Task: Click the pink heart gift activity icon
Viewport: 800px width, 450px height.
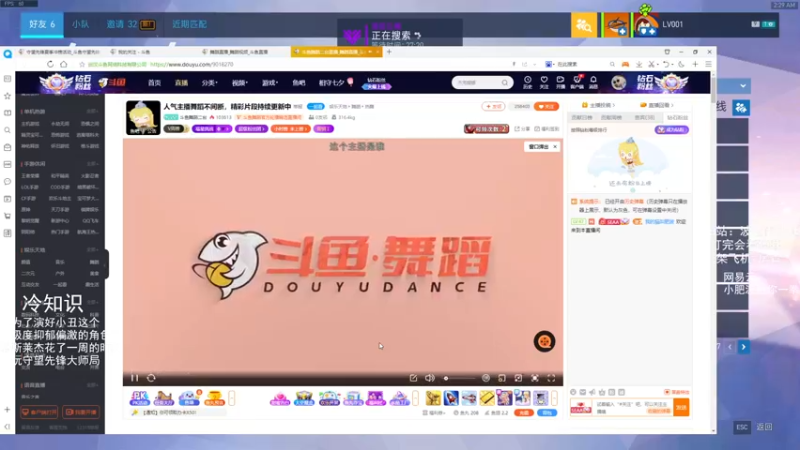Action: click(280, 398)
